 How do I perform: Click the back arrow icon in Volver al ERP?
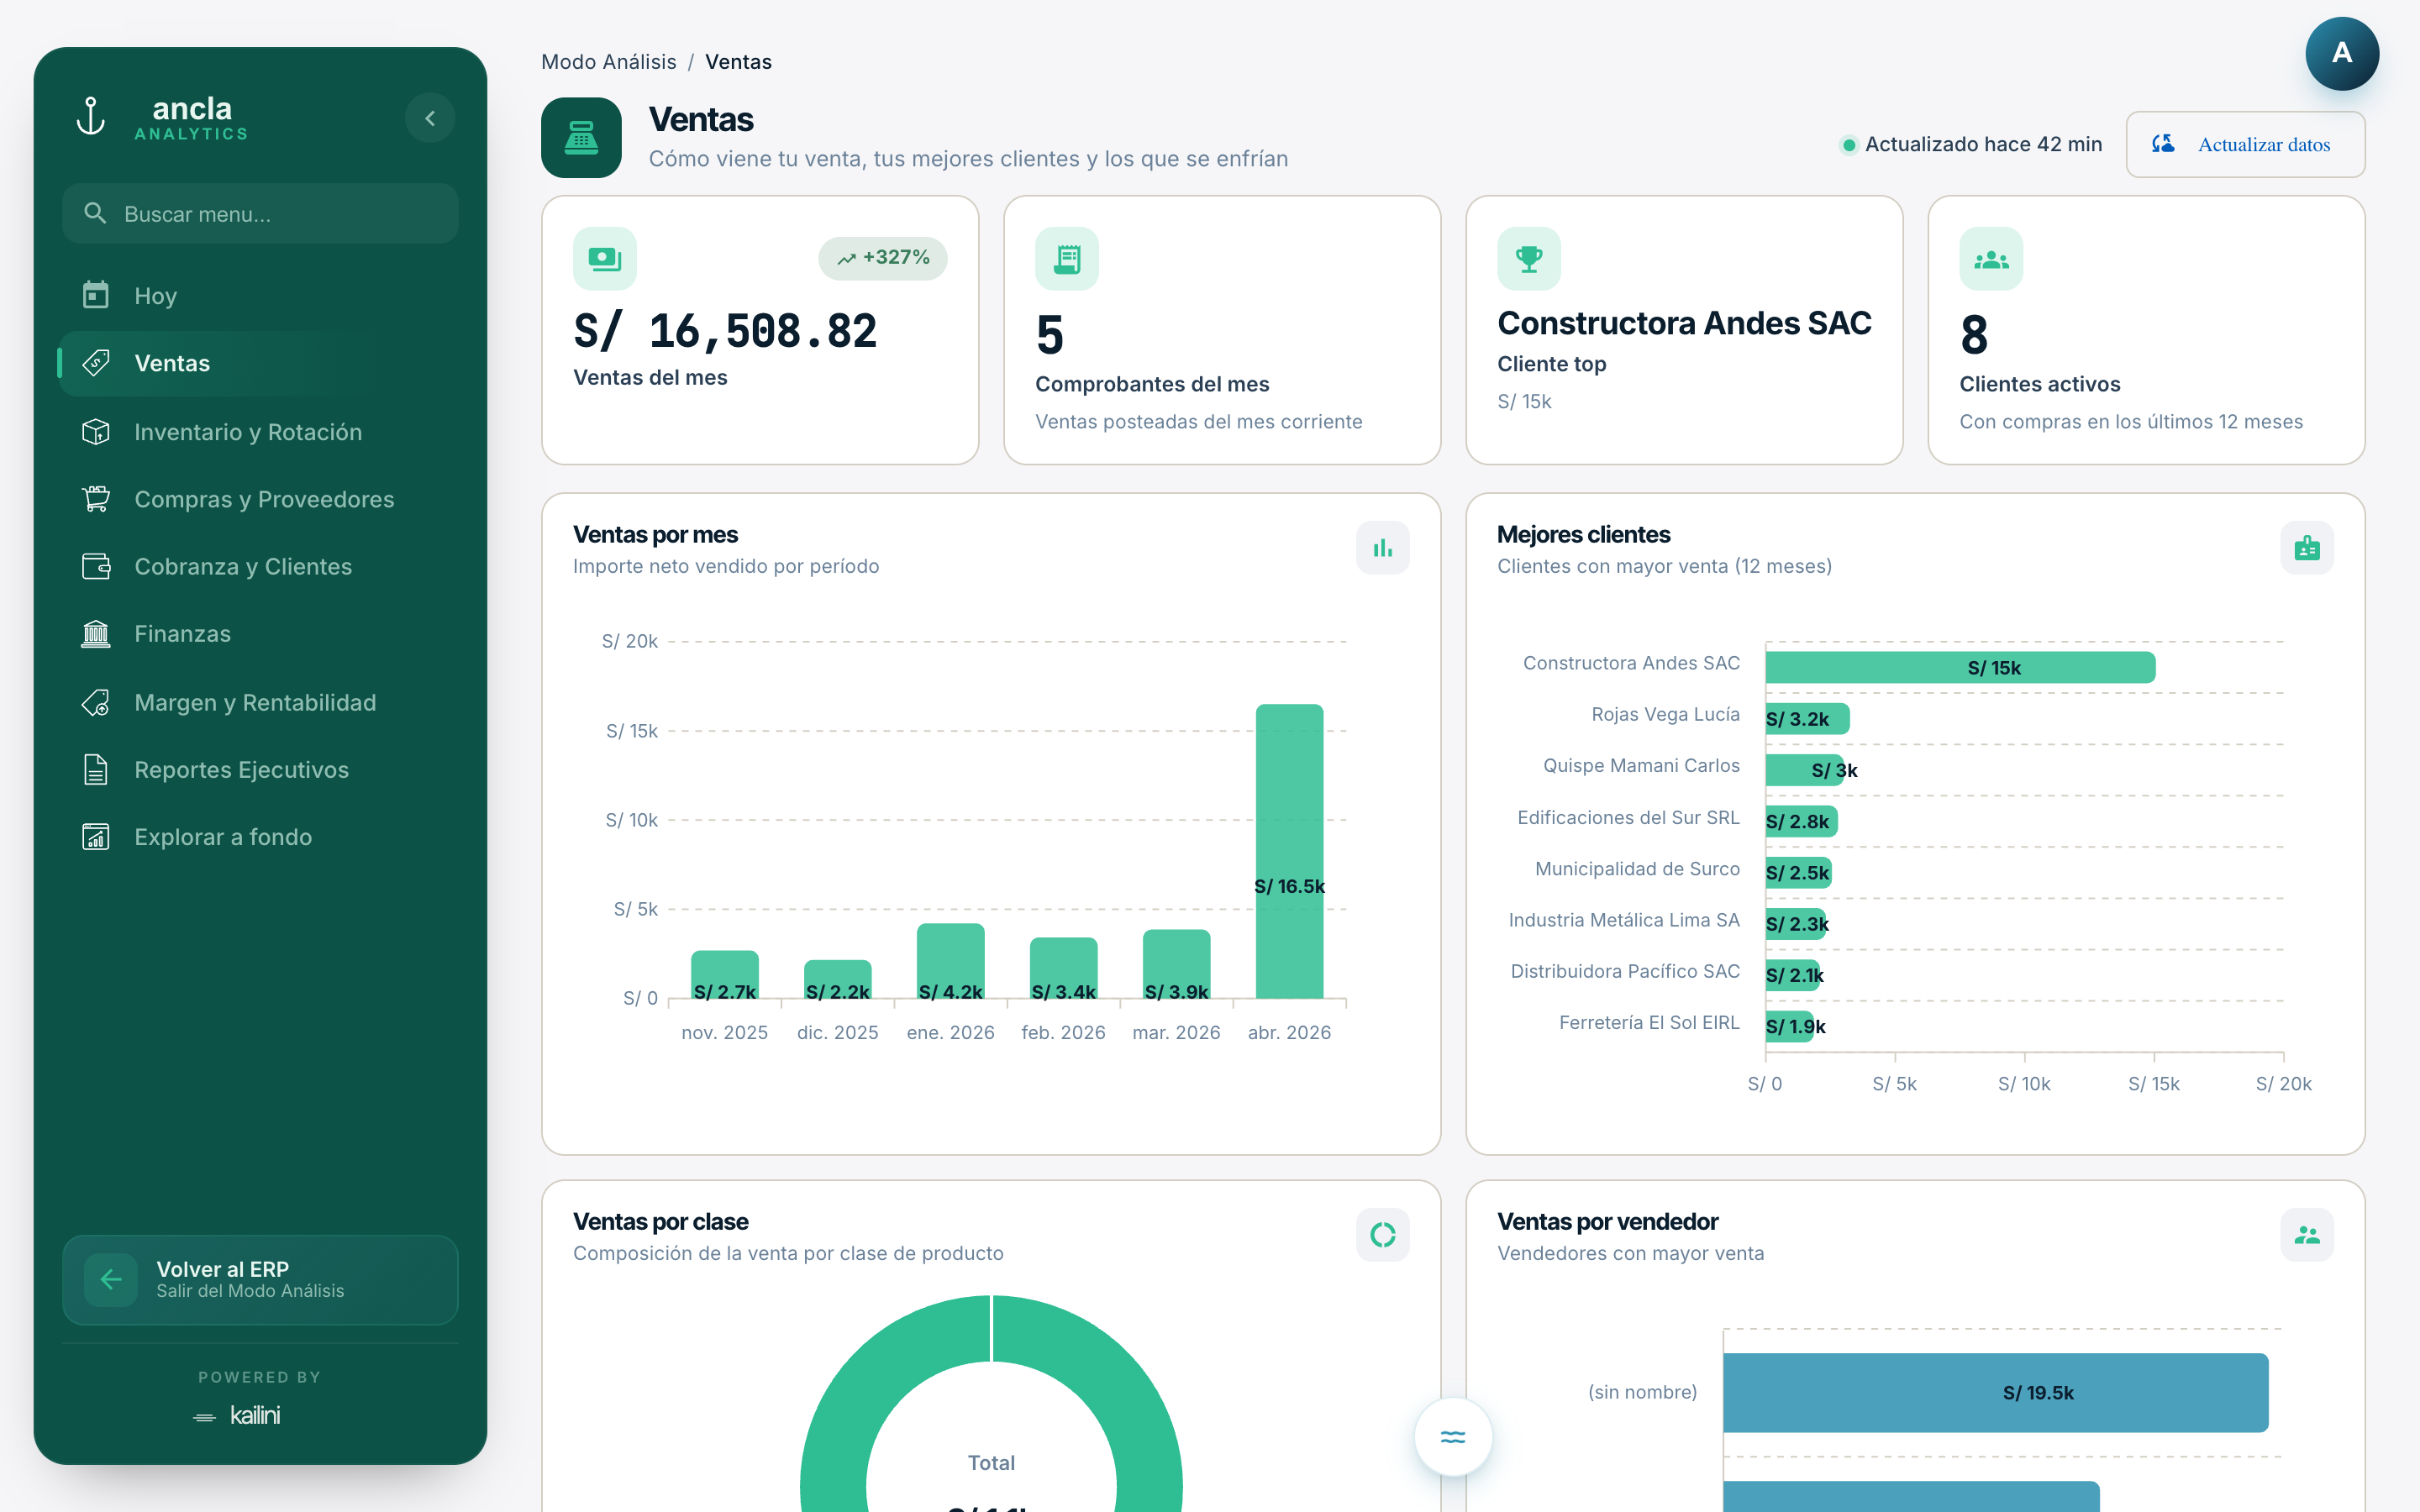111,1279
